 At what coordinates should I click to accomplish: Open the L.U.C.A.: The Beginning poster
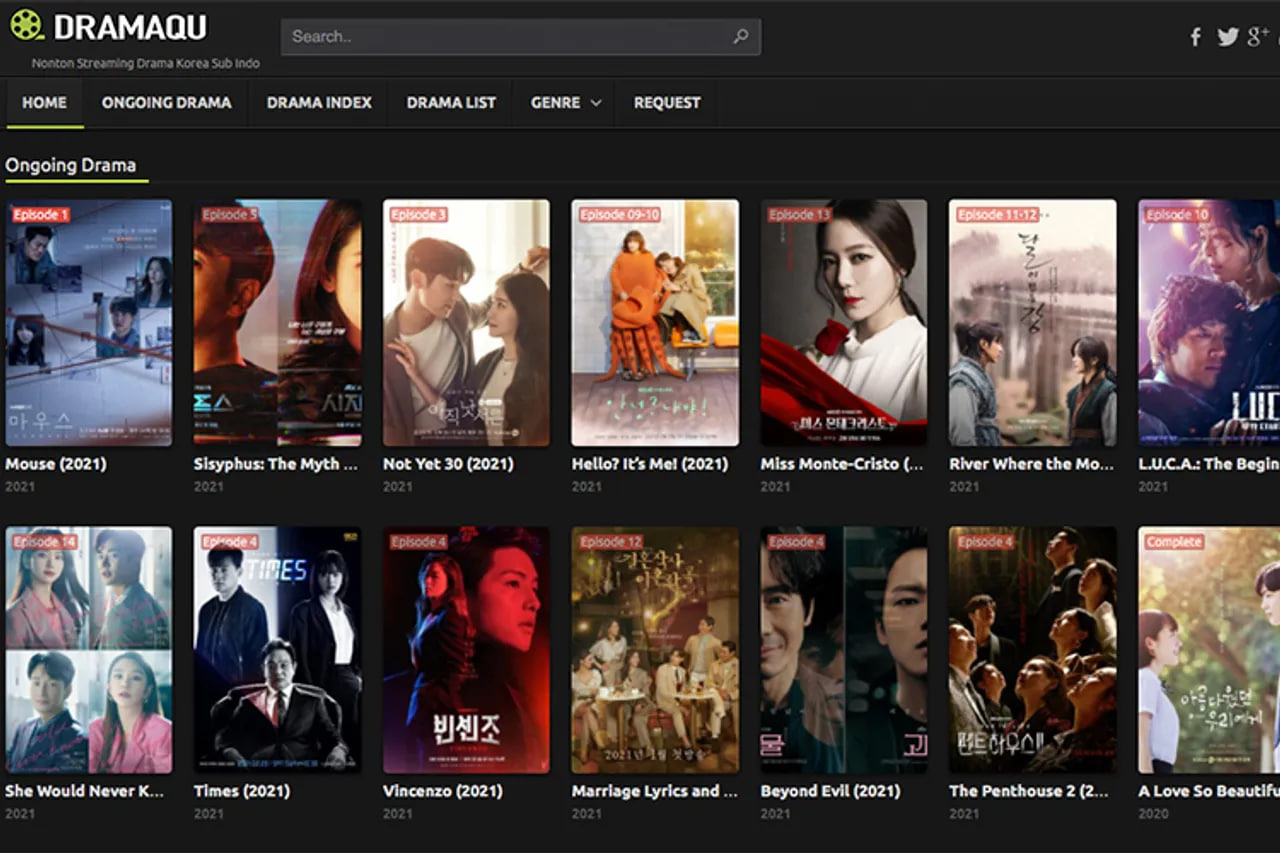pos(1209,323)
